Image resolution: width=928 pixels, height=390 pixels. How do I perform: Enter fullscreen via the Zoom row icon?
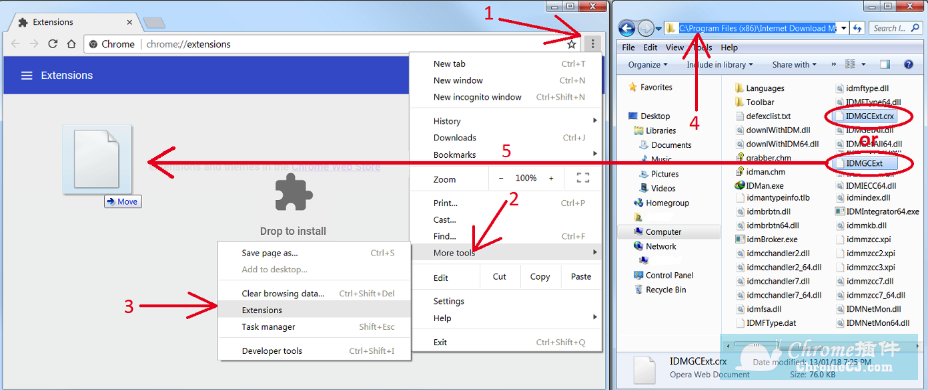coord(583,178)
